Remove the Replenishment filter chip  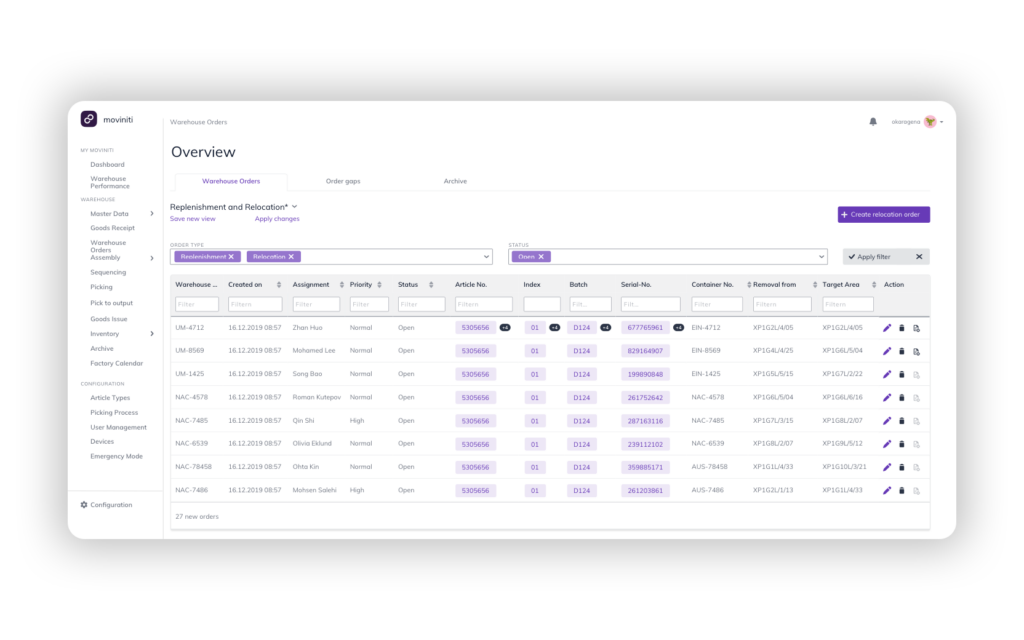click(x=231, y=257)
